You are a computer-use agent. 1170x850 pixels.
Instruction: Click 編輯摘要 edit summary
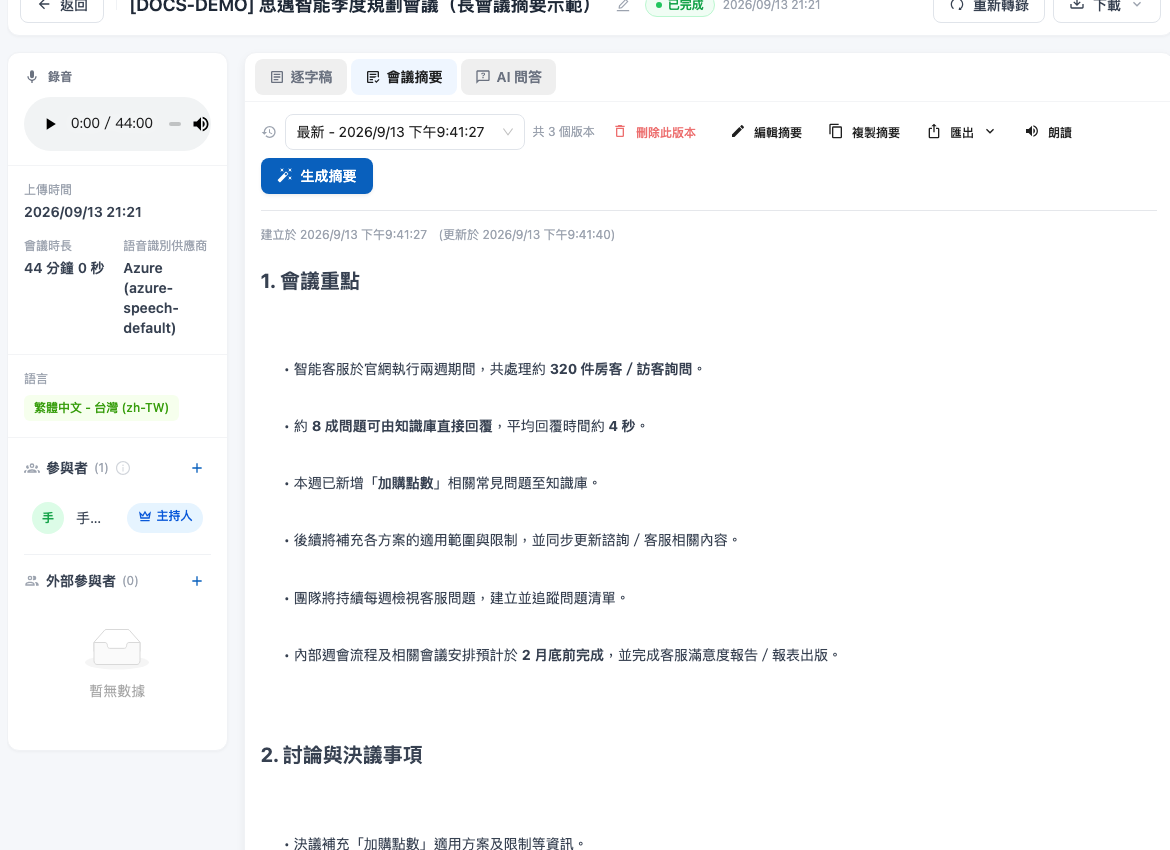coord(766,132)
